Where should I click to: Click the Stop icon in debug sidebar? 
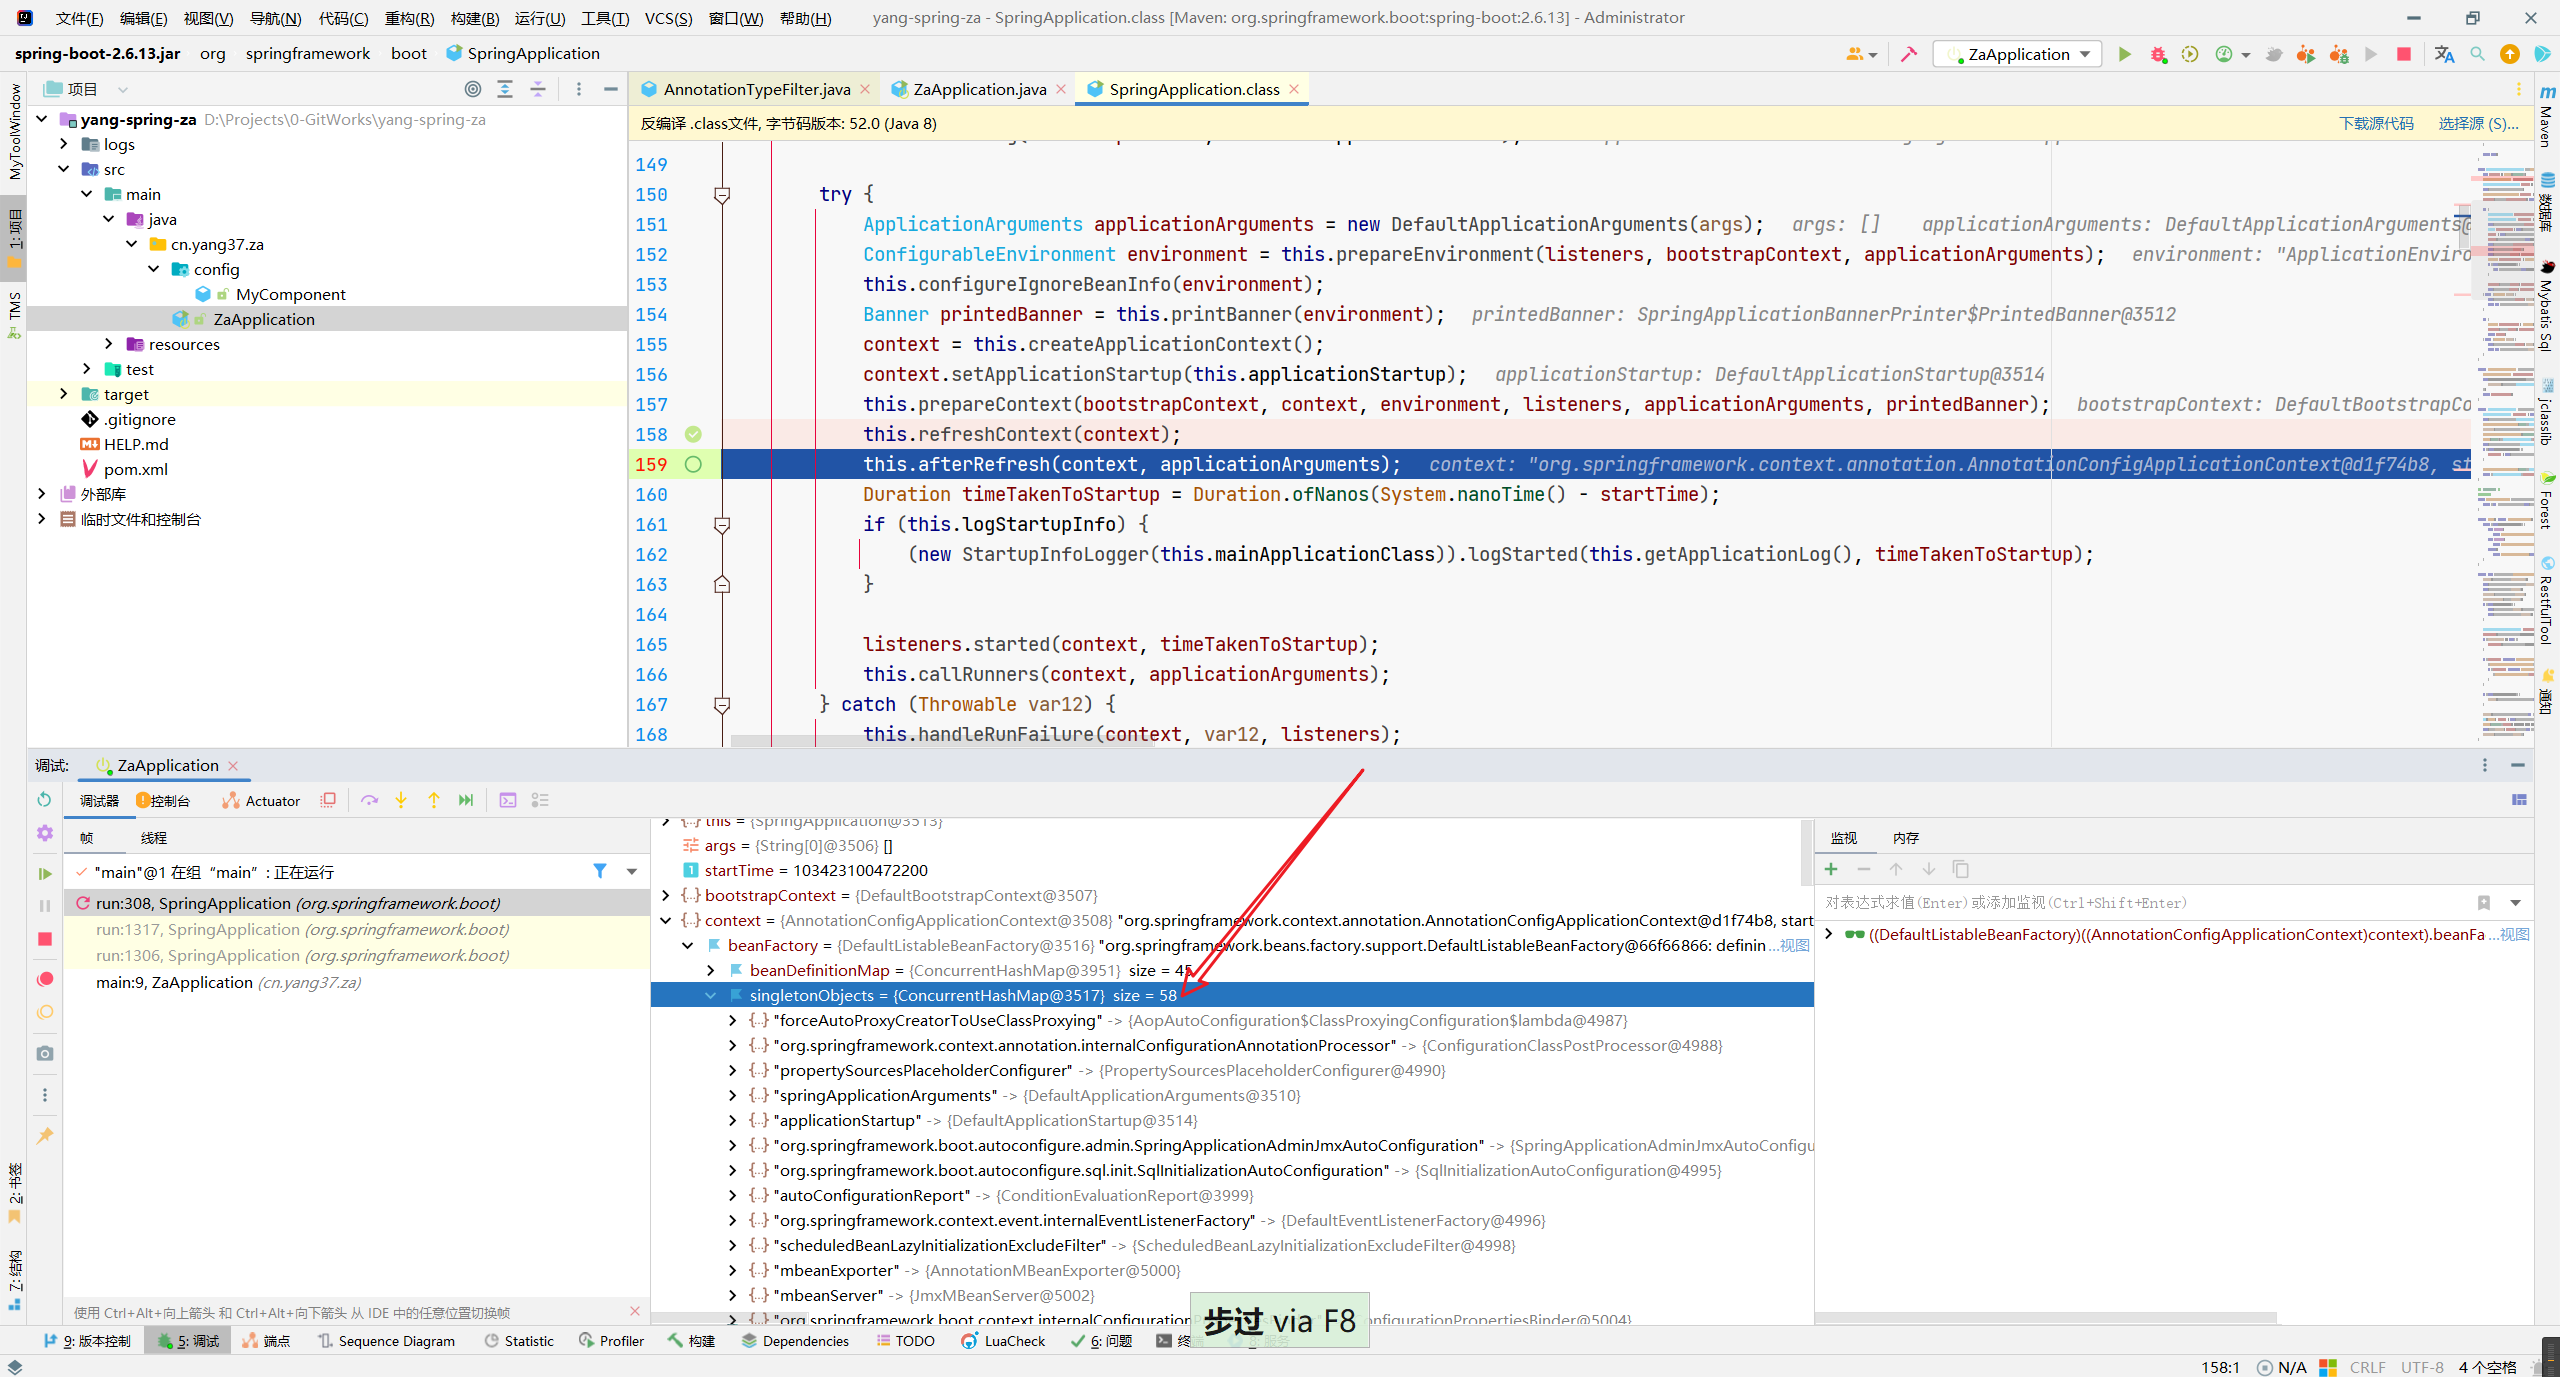click(44, 939)
